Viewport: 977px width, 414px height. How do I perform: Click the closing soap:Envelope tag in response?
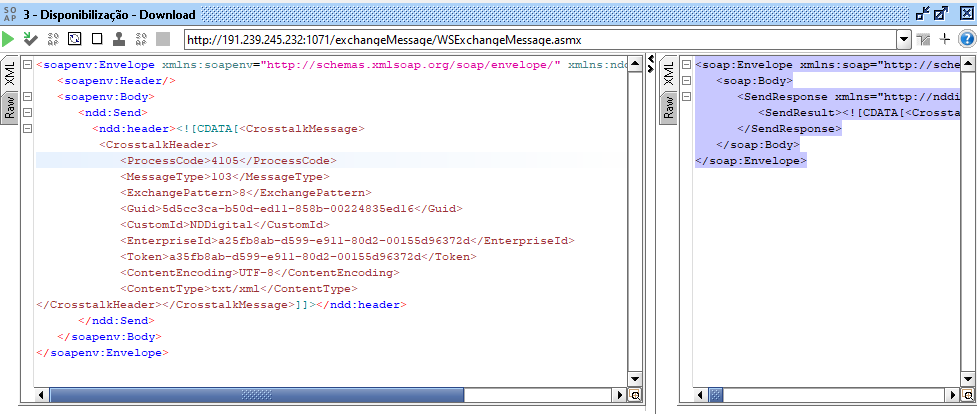tap(751, 161)
